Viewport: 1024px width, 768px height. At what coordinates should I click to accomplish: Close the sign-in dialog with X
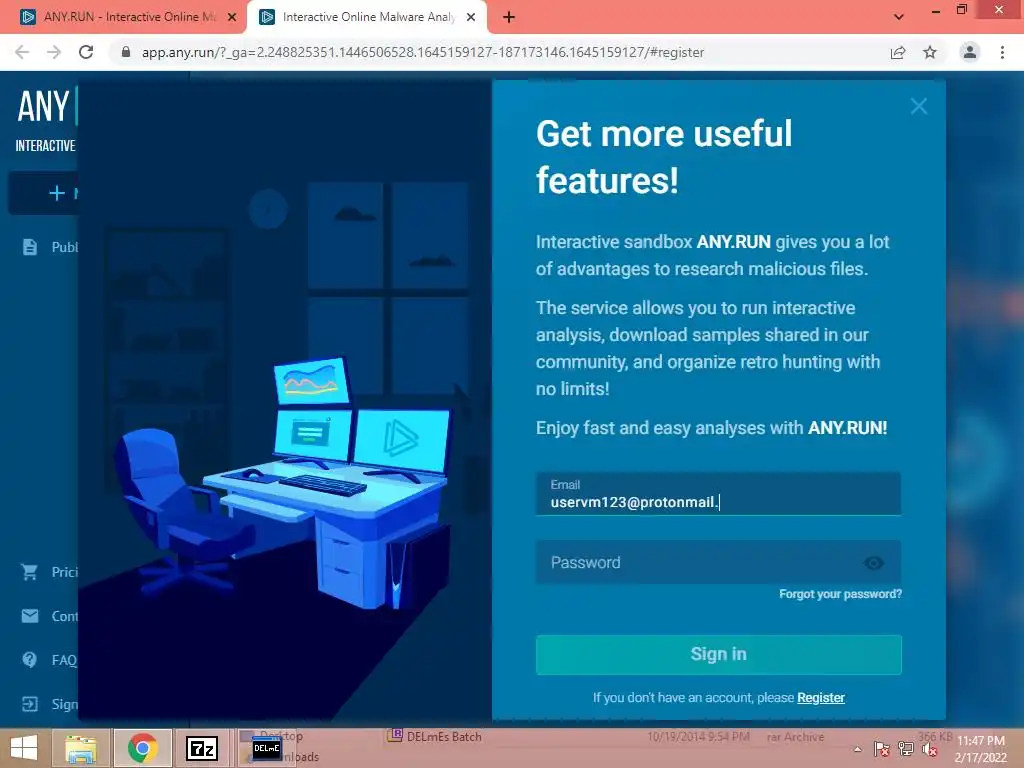click(918, 106)
